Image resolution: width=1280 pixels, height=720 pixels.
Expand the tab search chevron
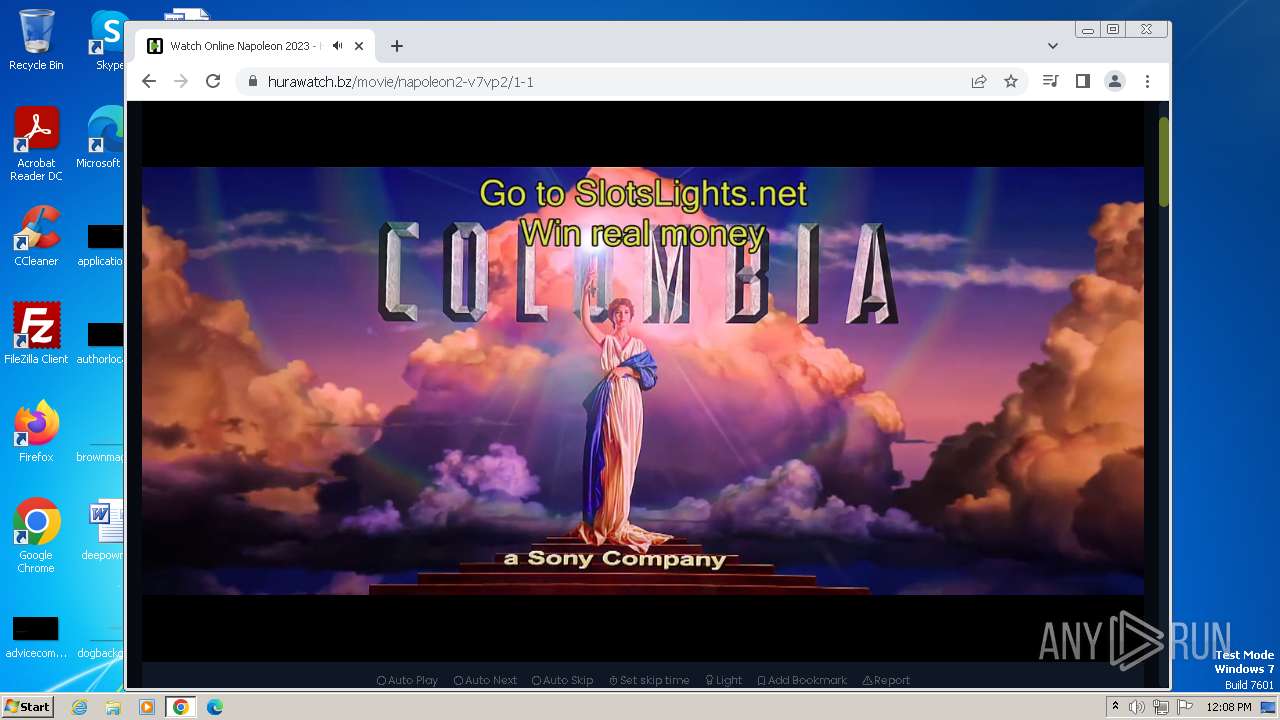(x=1053, y=46)
